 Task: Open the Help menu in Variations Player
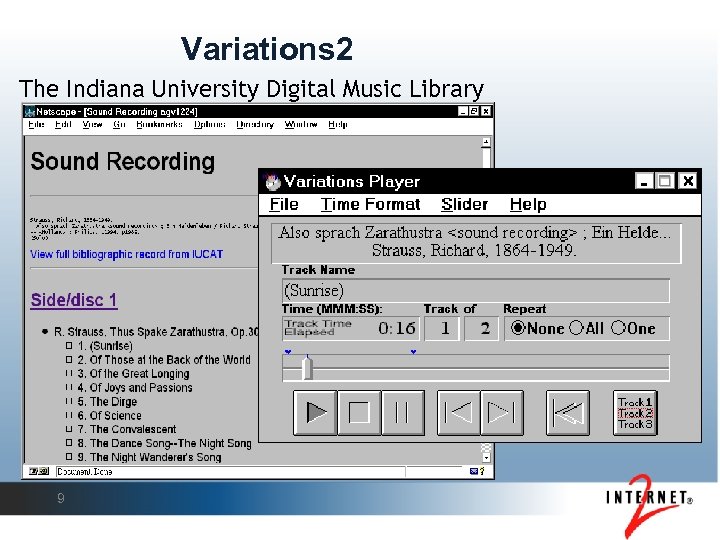pos(528,204)
